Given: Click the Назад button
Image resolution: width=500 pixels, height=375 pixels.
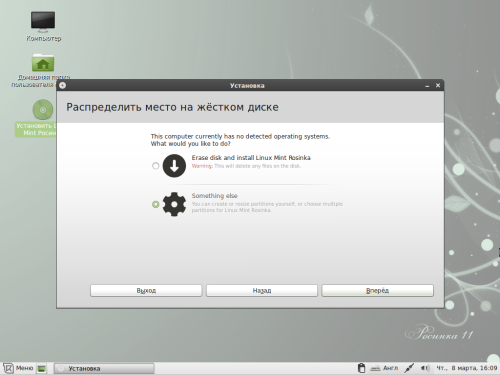Looking at the screenshot, I should [x=262, y=290].
